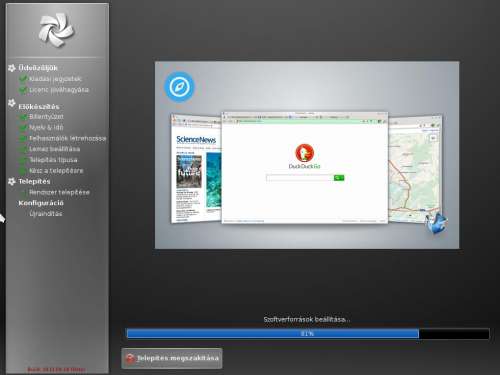
Task: Select the Kész a telepítésre step
Action: point(56,171)
